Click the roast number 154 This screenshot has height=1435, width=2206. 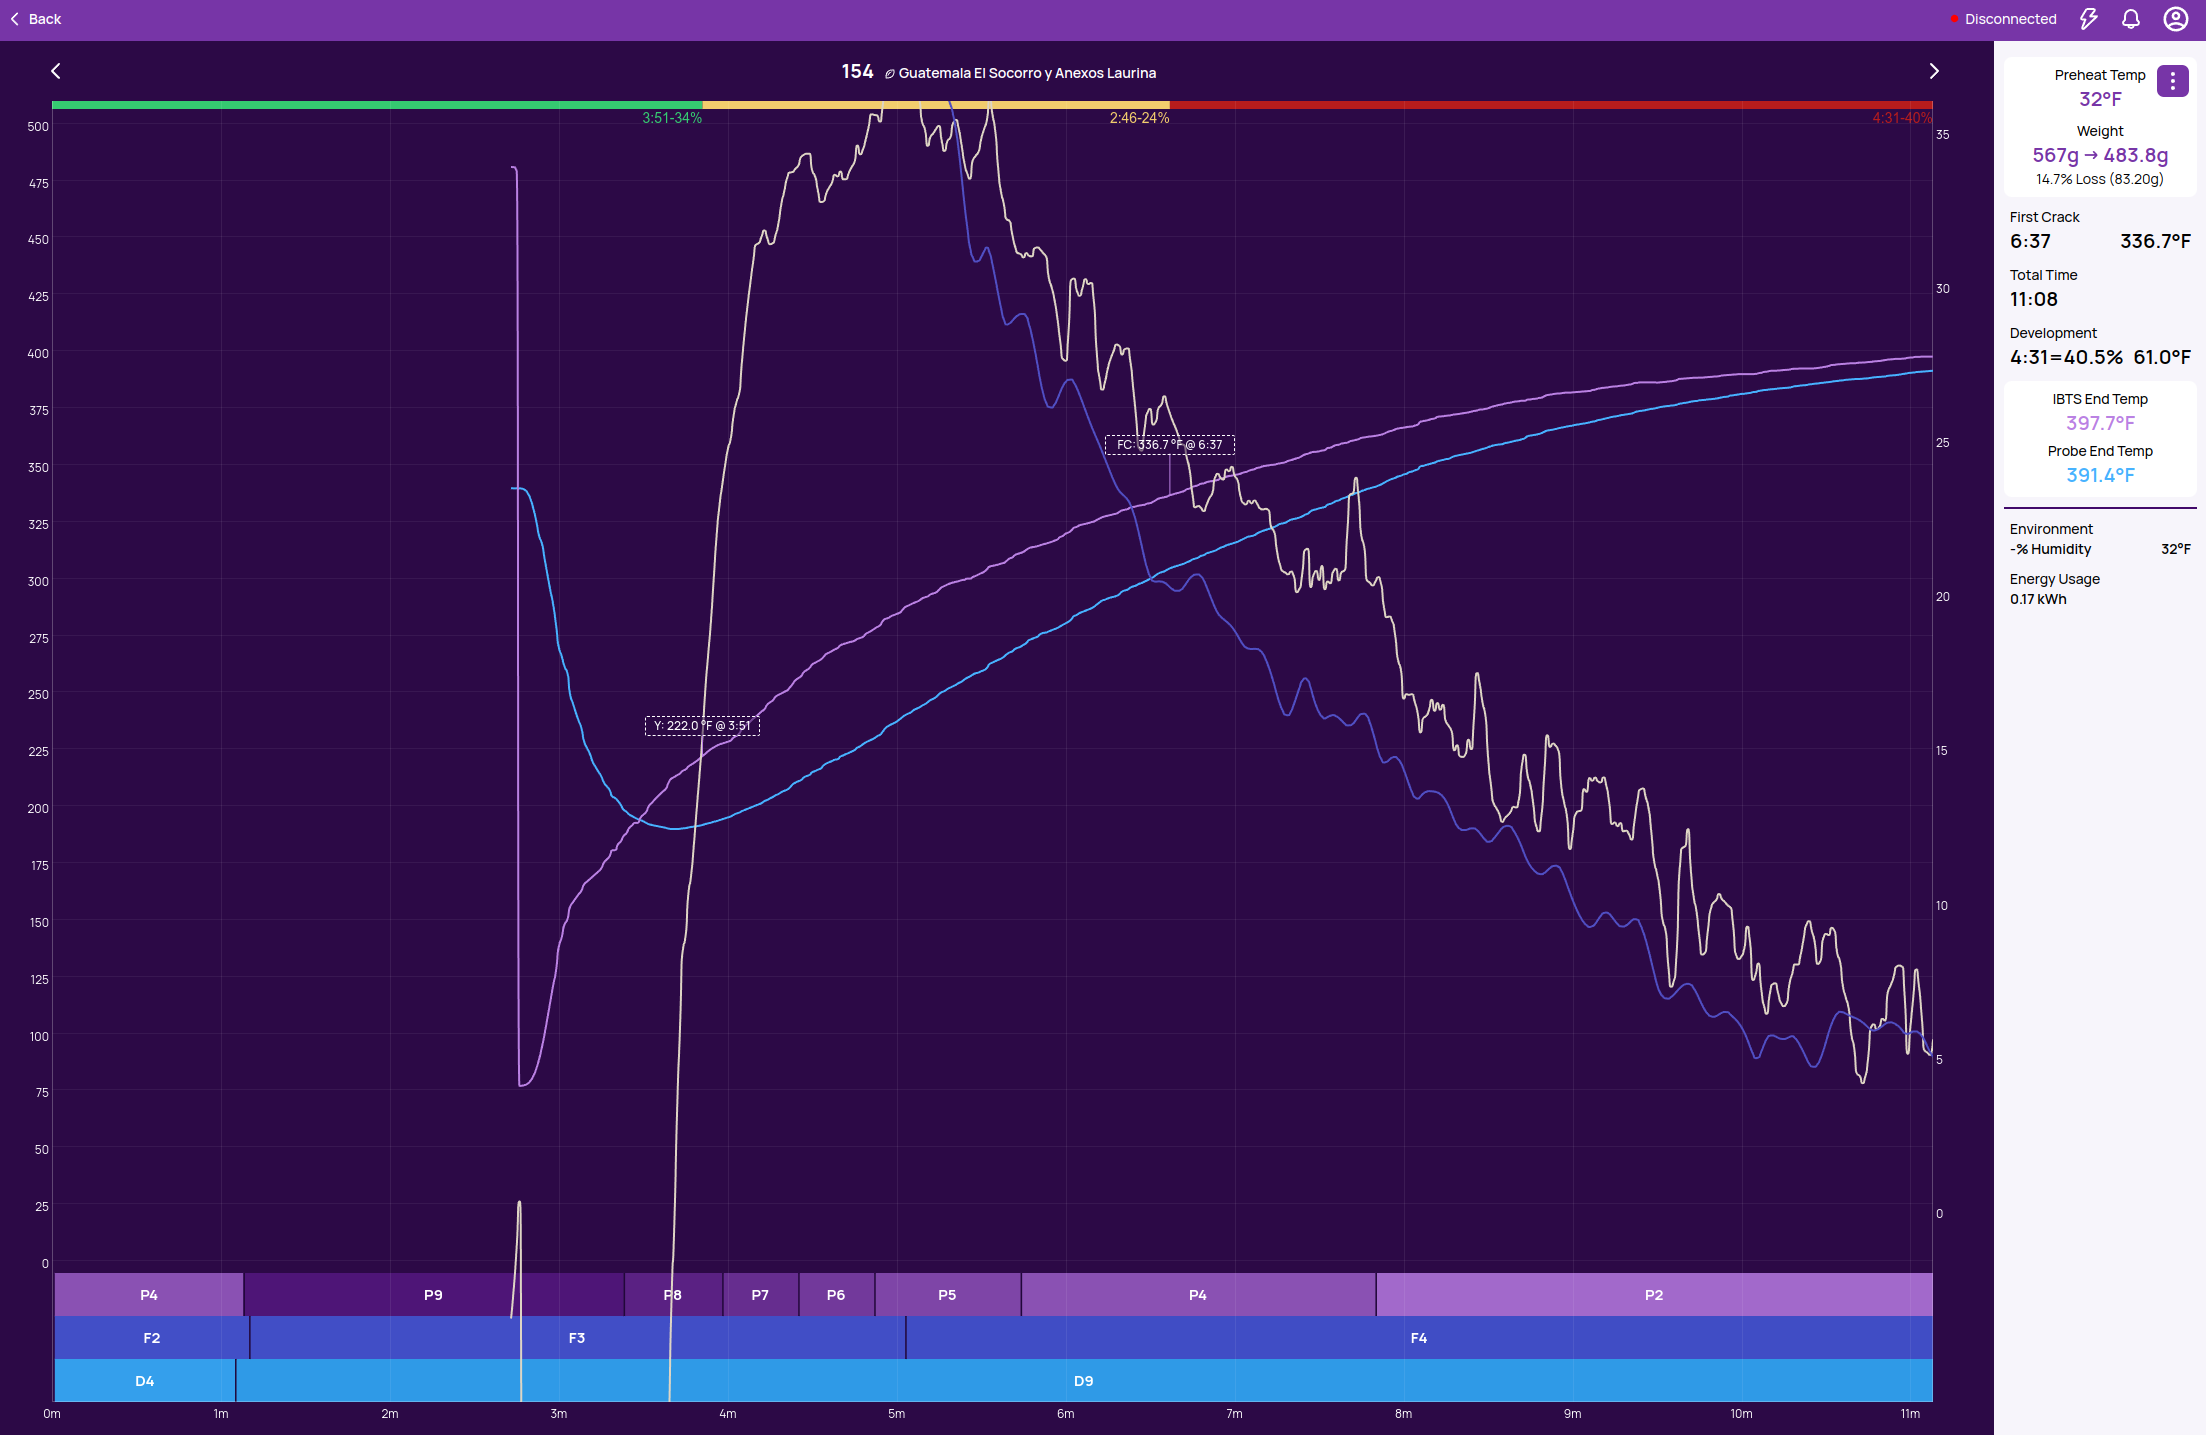[857, 71]
